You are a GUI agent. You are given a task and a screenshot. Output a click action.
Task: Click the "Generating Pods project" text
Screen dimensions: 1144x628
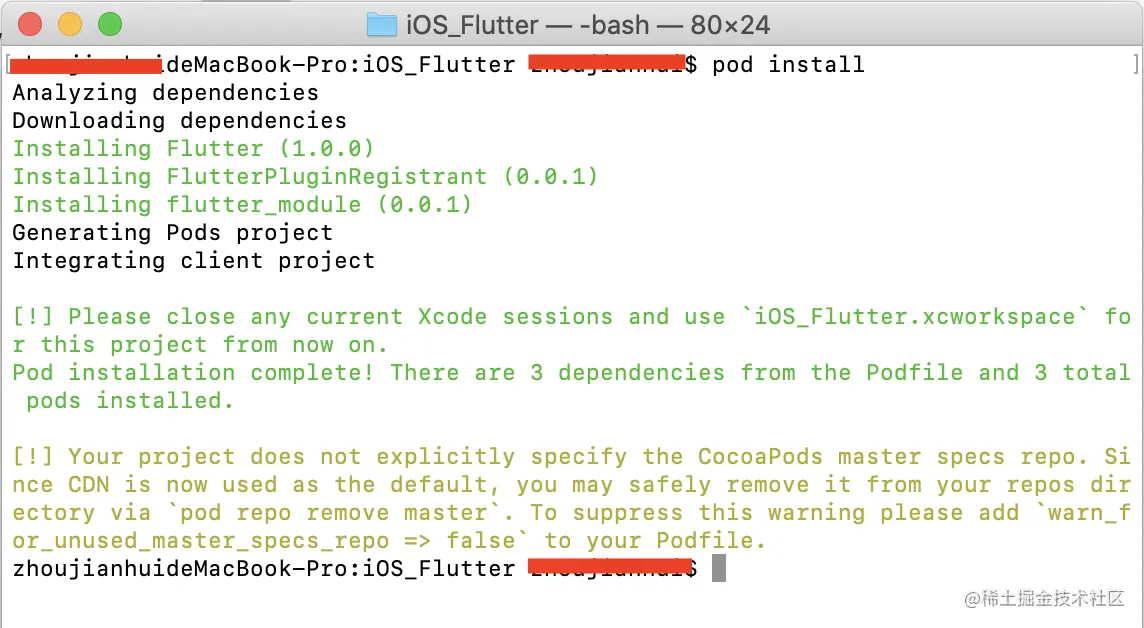point(172,232)
